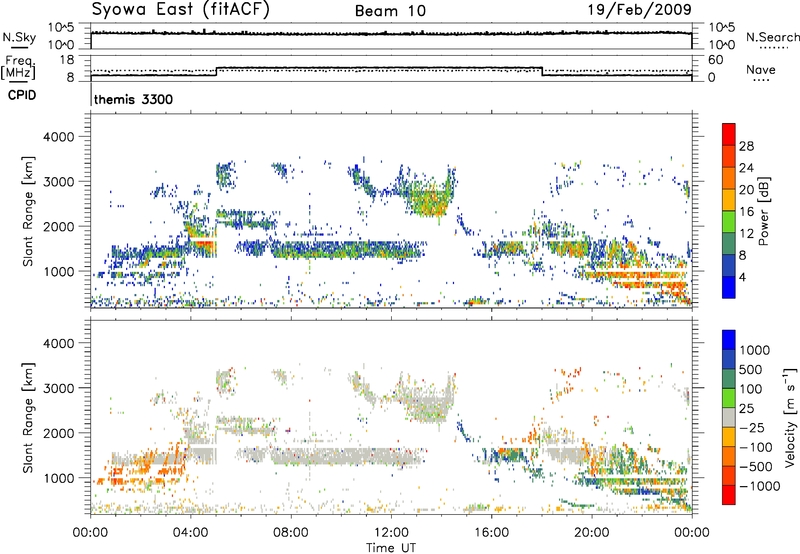This screenshot has height=554, width=800.
Task: Click the '25' label on Velocity color bar
Action: pos(747,408)
